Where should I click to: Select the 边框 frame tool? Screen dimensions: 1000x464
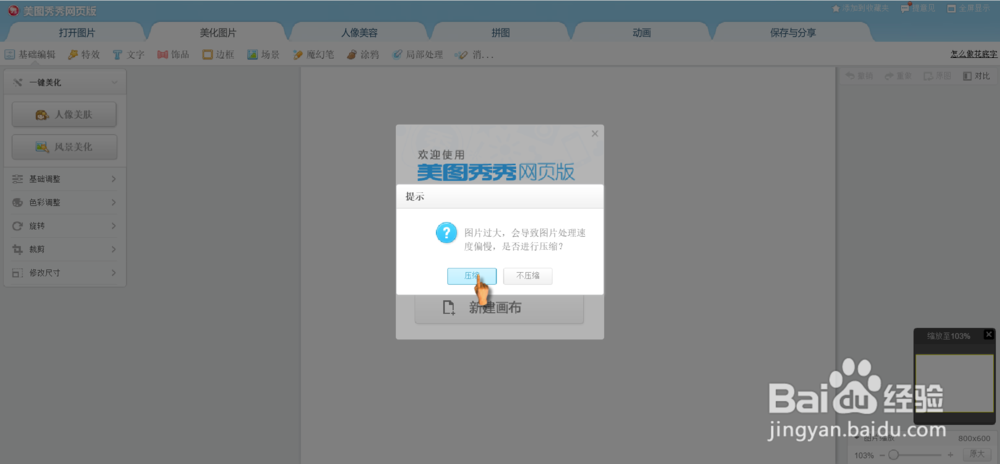click(x=218, y=55)
